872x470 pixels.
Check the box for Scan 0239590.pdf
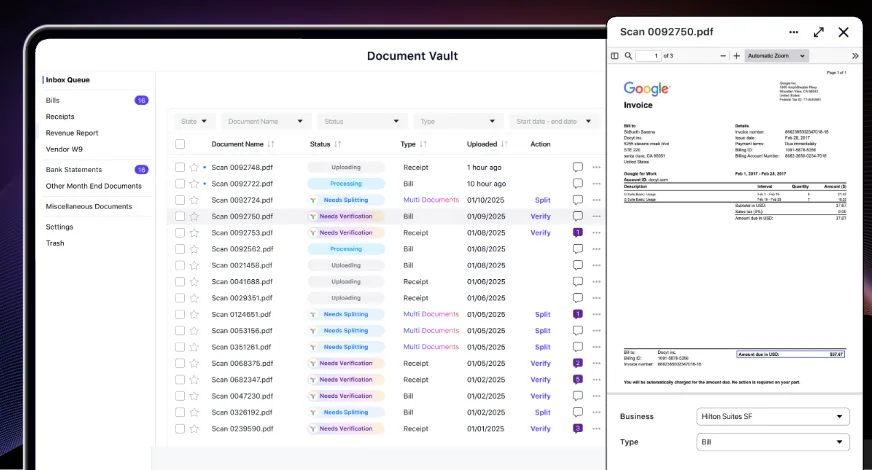(180, 429)
